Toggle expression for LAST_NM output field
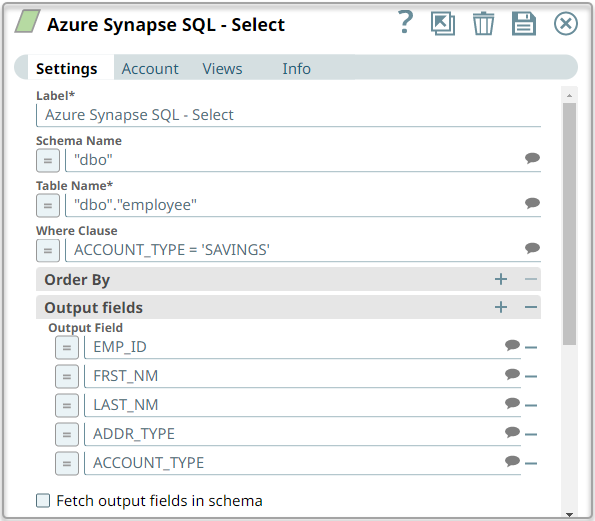Image resolution: width=595 pixels, height=521 pixels. (67, 405)
